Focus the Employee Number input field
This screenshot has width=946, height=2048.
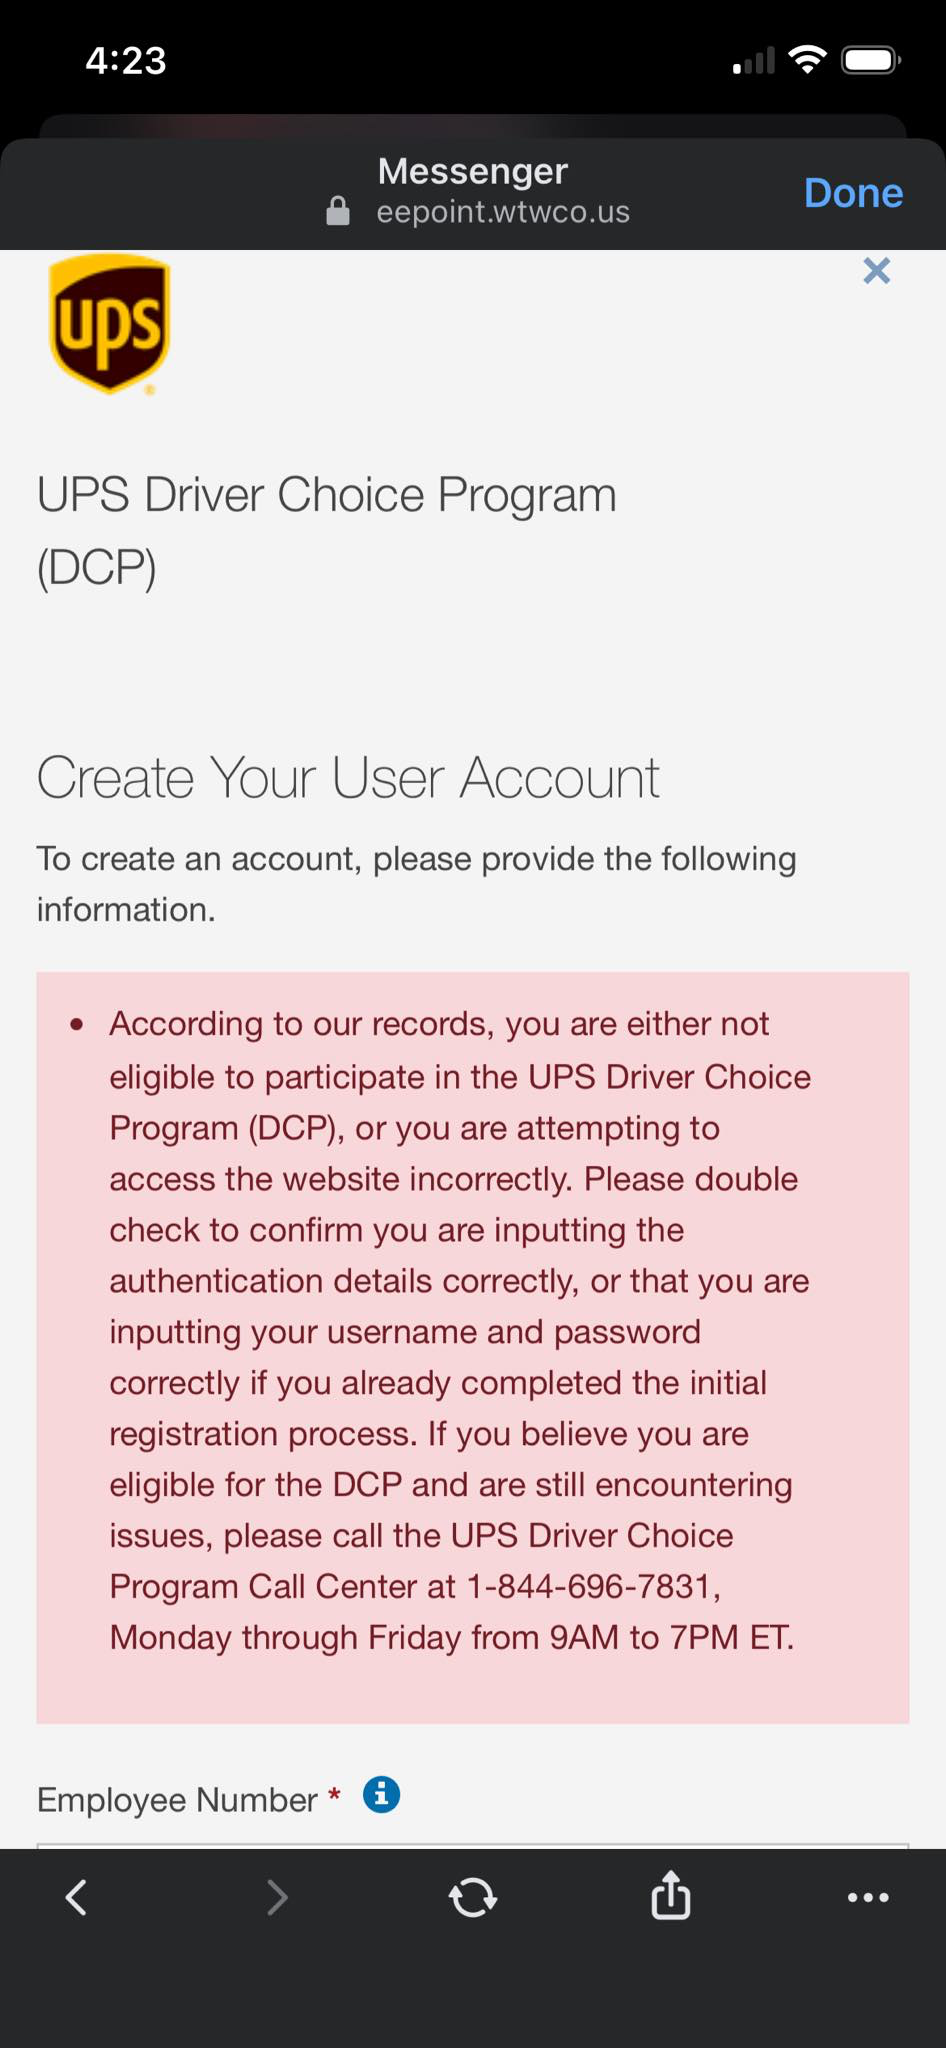[472, 1846]
